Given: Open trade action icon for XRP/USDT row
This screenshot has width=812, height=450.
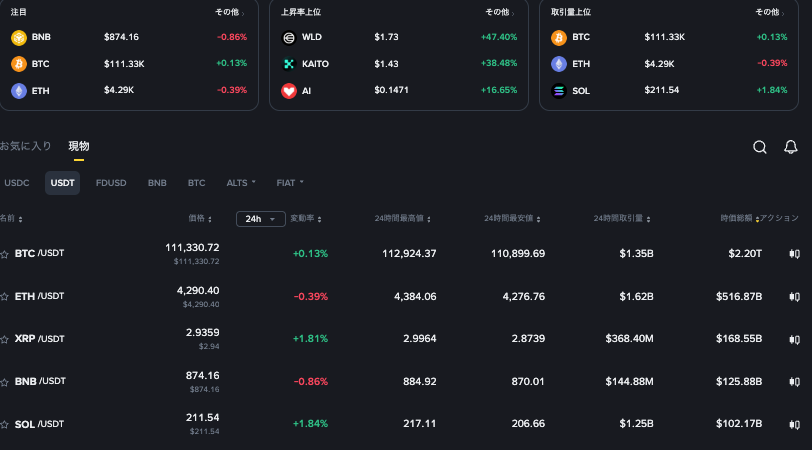Looking at the screenshot, I should [x=794, y=339].
